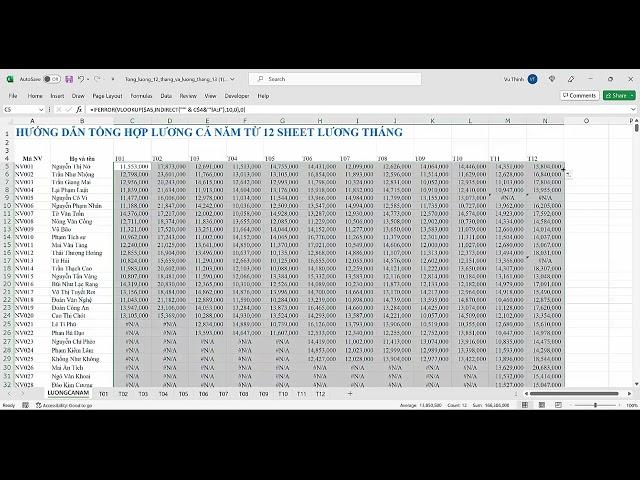Click the pen Coming Soon icon
Screen dimensions: 640x480
(x=571, y=79)
